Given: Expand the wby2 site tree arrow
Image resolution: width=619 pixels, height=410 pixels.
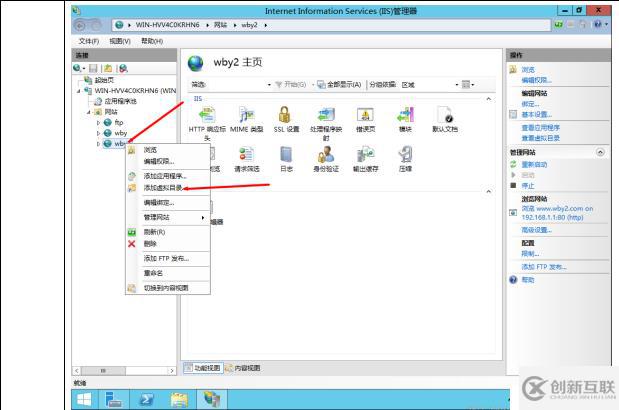Looking at the screenshot, I should pyautogui.click(x=98, y=144).
